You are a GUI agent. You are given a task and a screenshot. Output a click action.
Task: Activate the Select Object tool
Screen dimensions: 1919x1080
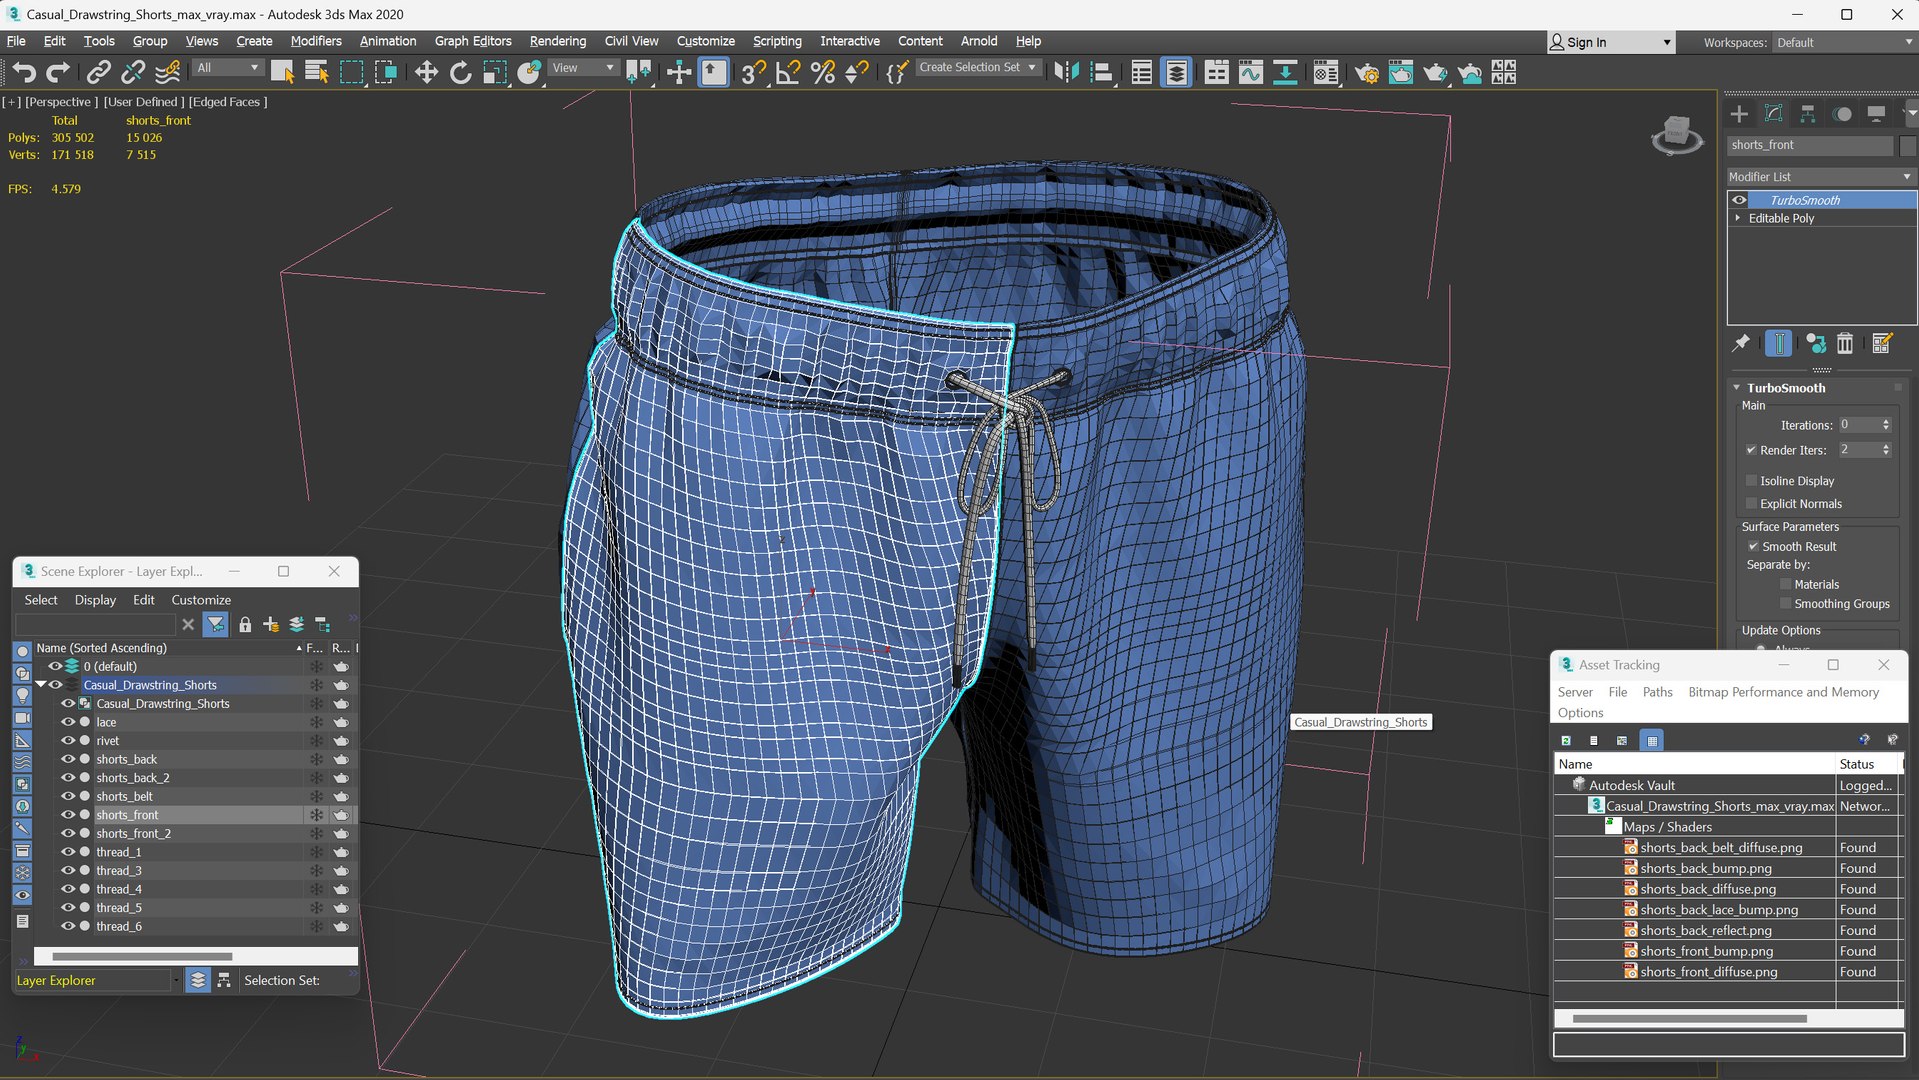pos(282,72)
